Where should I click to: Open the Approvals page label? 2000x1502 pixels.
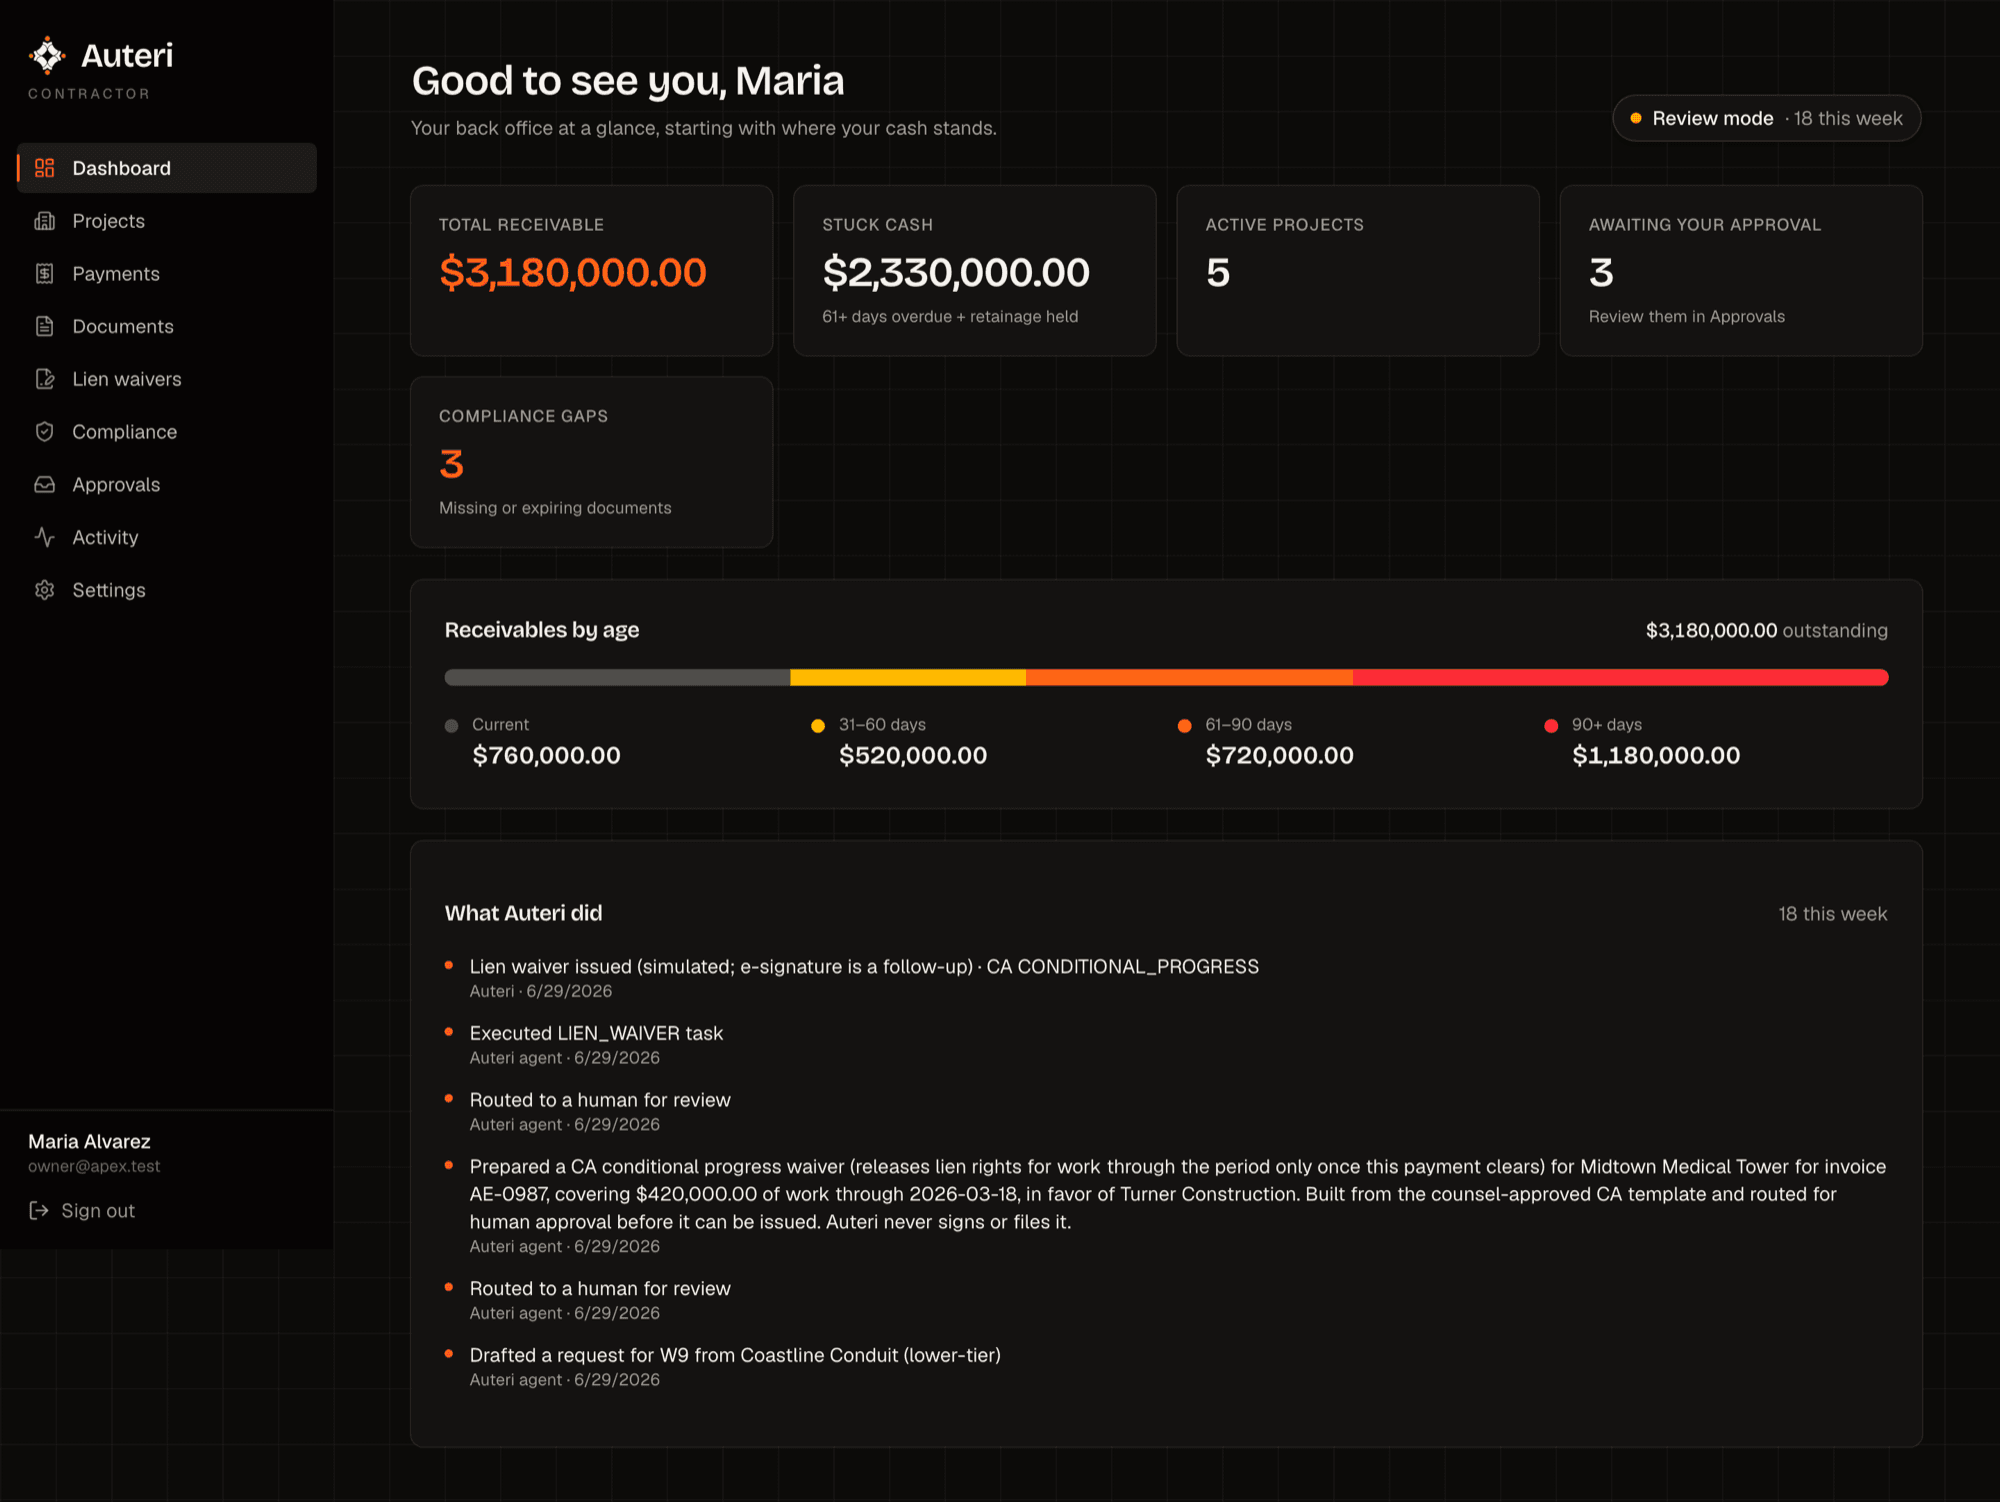(x=116, y=485)
